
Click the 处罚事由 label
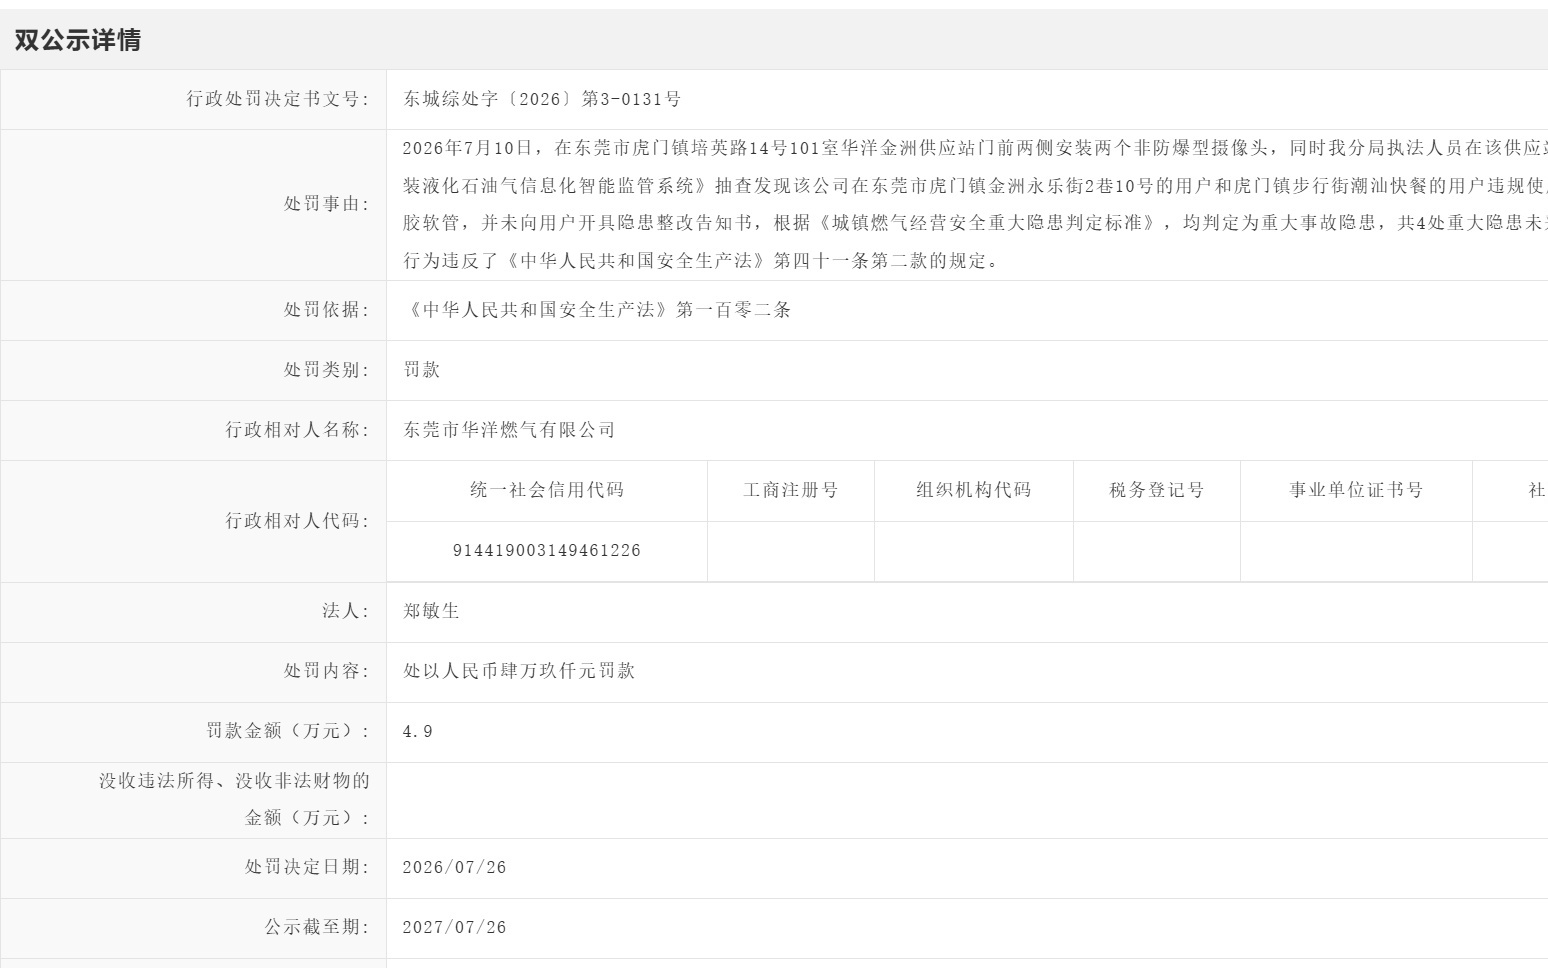click(327, 204)
